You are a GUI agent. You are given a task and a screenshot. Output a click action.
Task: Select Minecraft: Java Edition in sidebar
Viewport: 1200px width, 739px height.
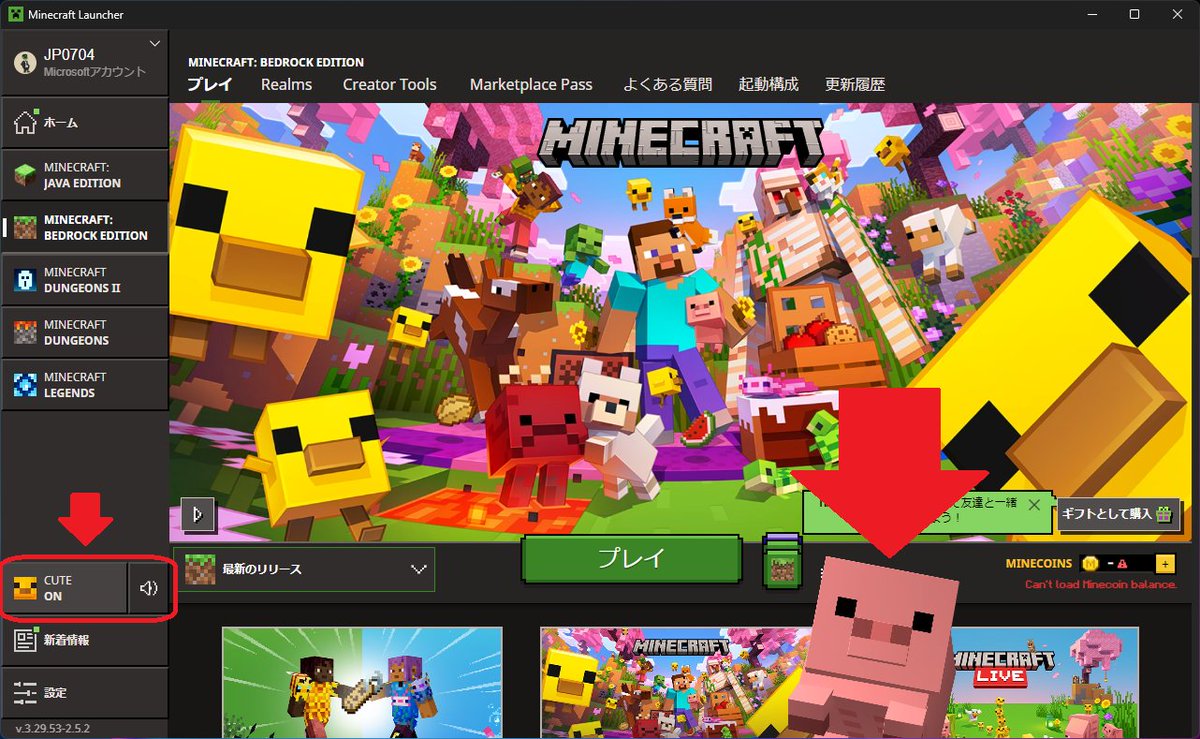click(x=84, y=175)
